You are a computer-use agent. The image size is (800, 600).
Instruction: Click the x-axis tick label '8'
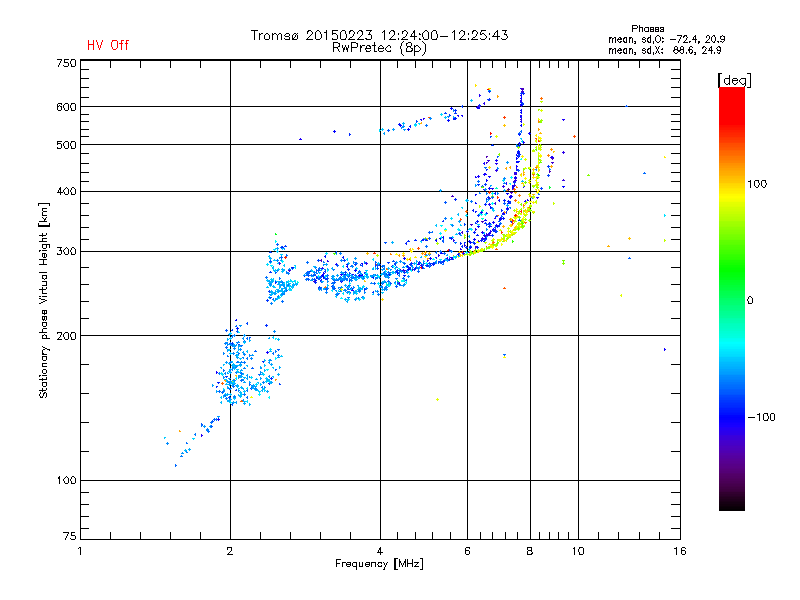[530, 551]
